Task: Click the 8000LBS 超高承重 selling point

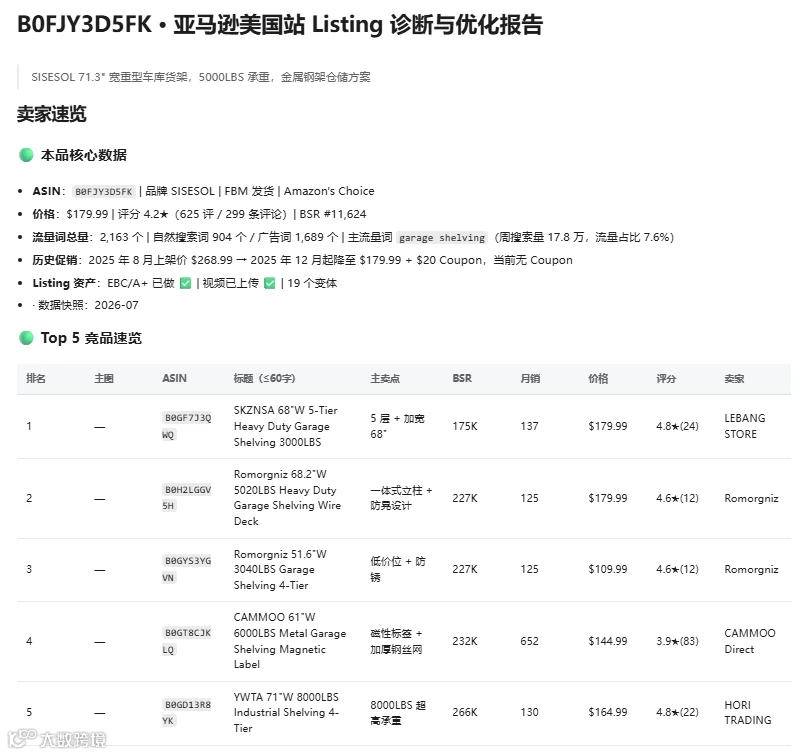Action: tap(398, 712)
